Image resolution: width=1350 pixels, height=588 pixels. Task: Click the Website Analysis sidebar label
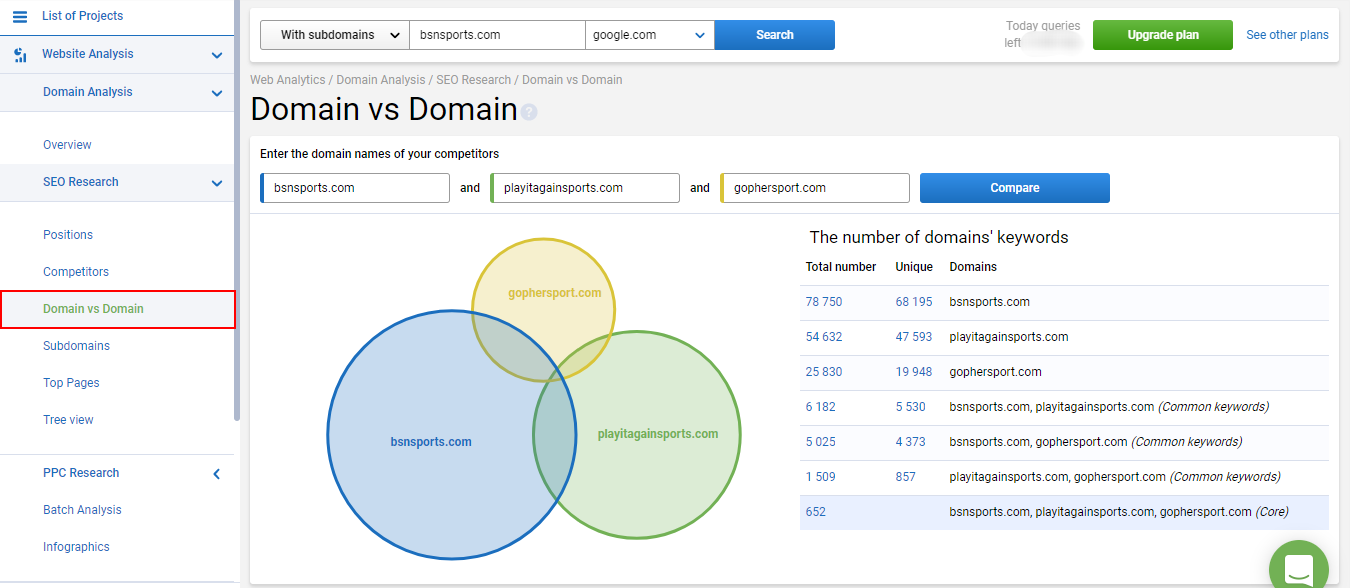(88, 54)
